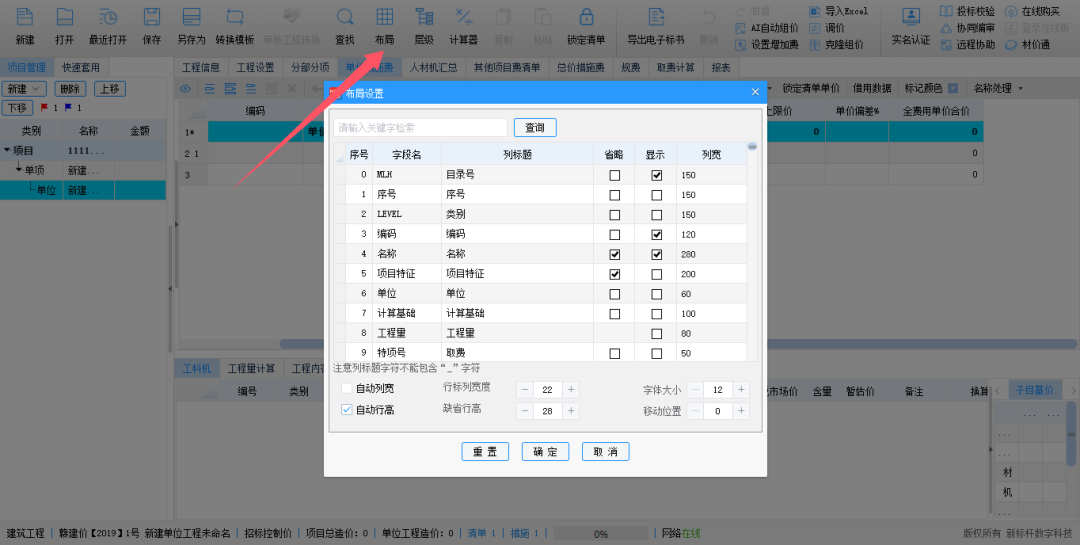
Task: Switch to the 人材机汇总 tab
Action: (433, 68)
